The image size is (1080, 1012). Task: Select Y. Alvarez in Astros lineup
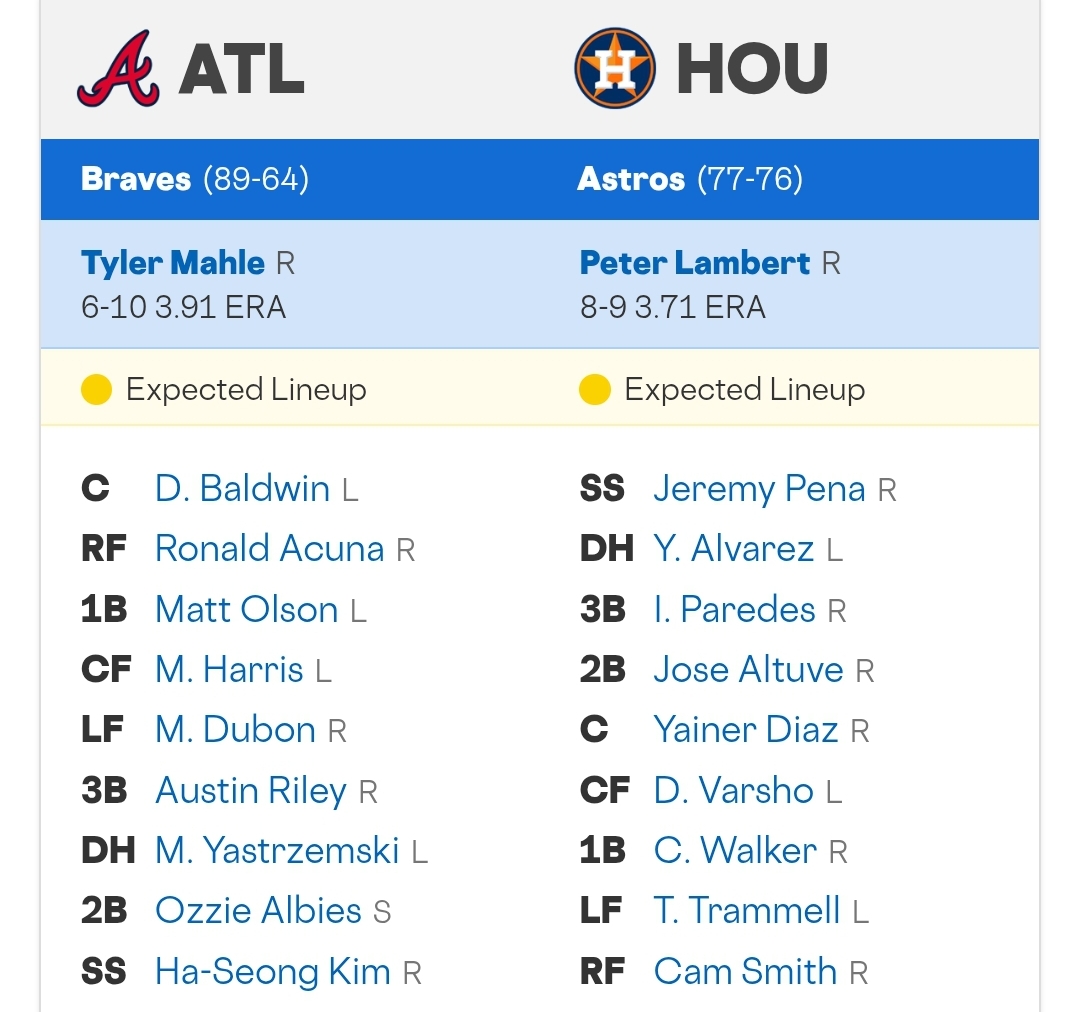click(734, 549)
